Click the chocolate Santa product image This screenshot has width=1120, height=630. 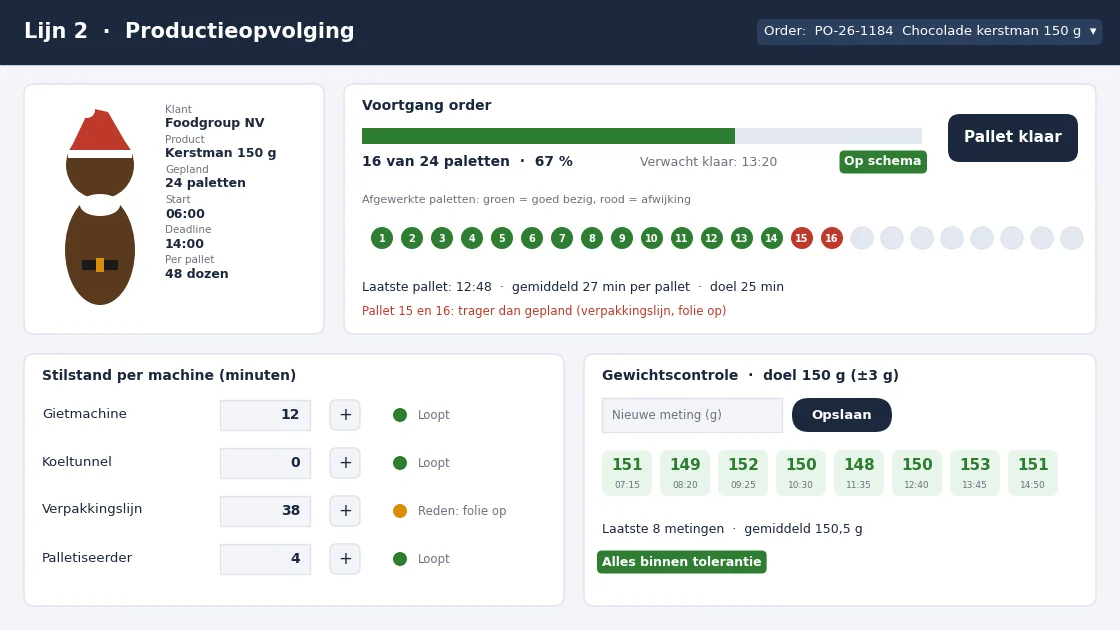100,207
